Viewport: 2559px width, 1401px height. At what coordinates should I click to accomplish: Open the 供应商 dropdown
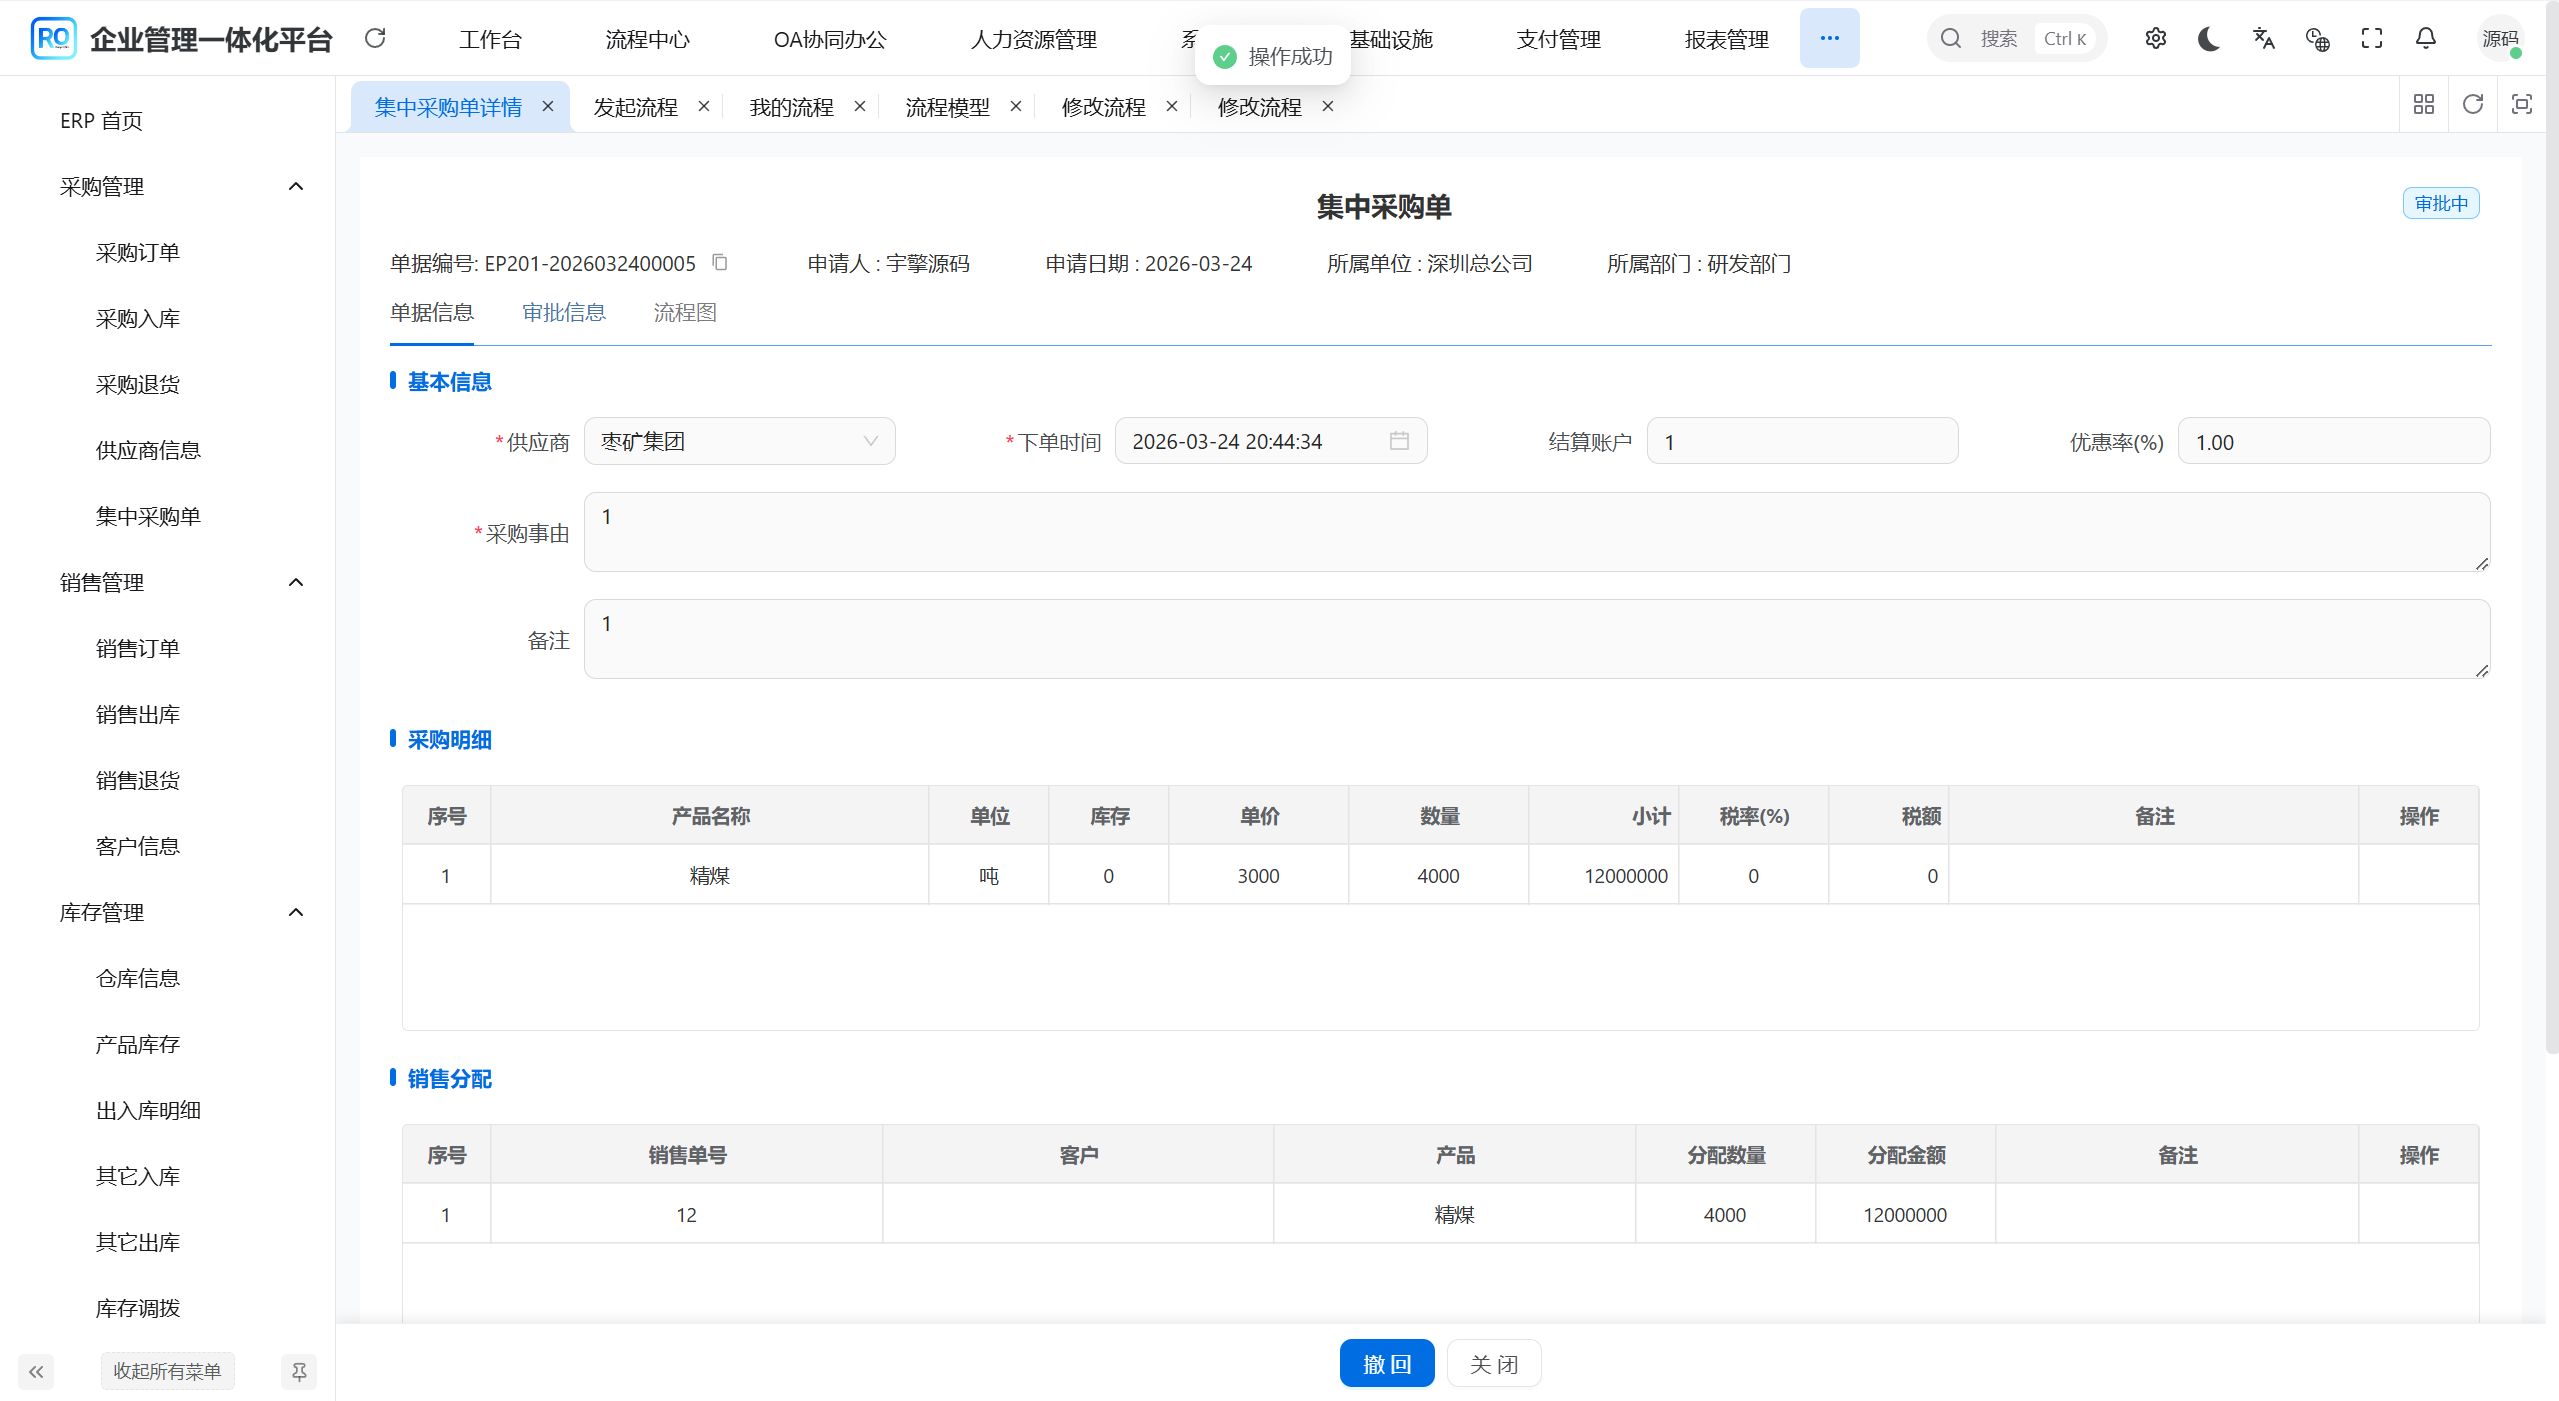(739, 441)
